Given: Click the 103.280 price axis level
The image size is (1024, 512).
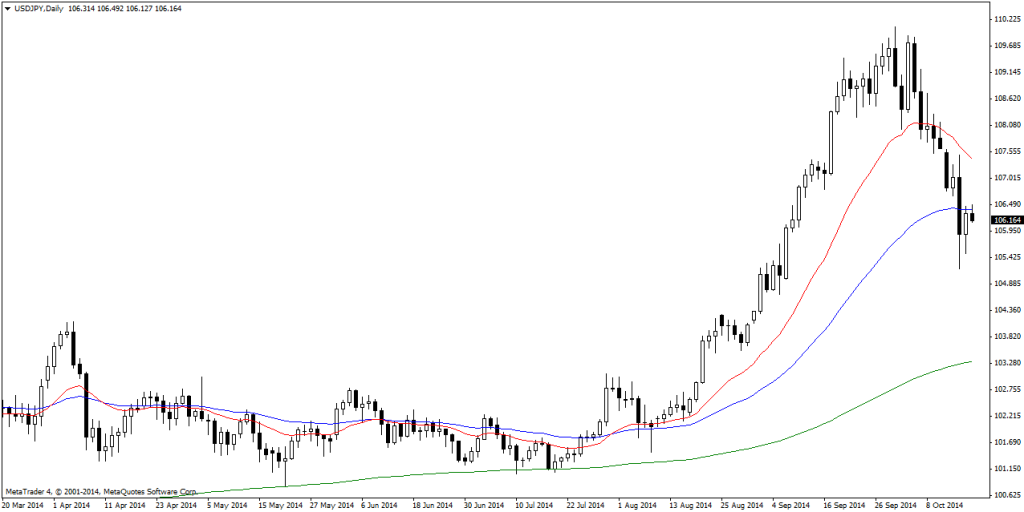Looking at the screenshot, I should click(x=1007, y=362).
